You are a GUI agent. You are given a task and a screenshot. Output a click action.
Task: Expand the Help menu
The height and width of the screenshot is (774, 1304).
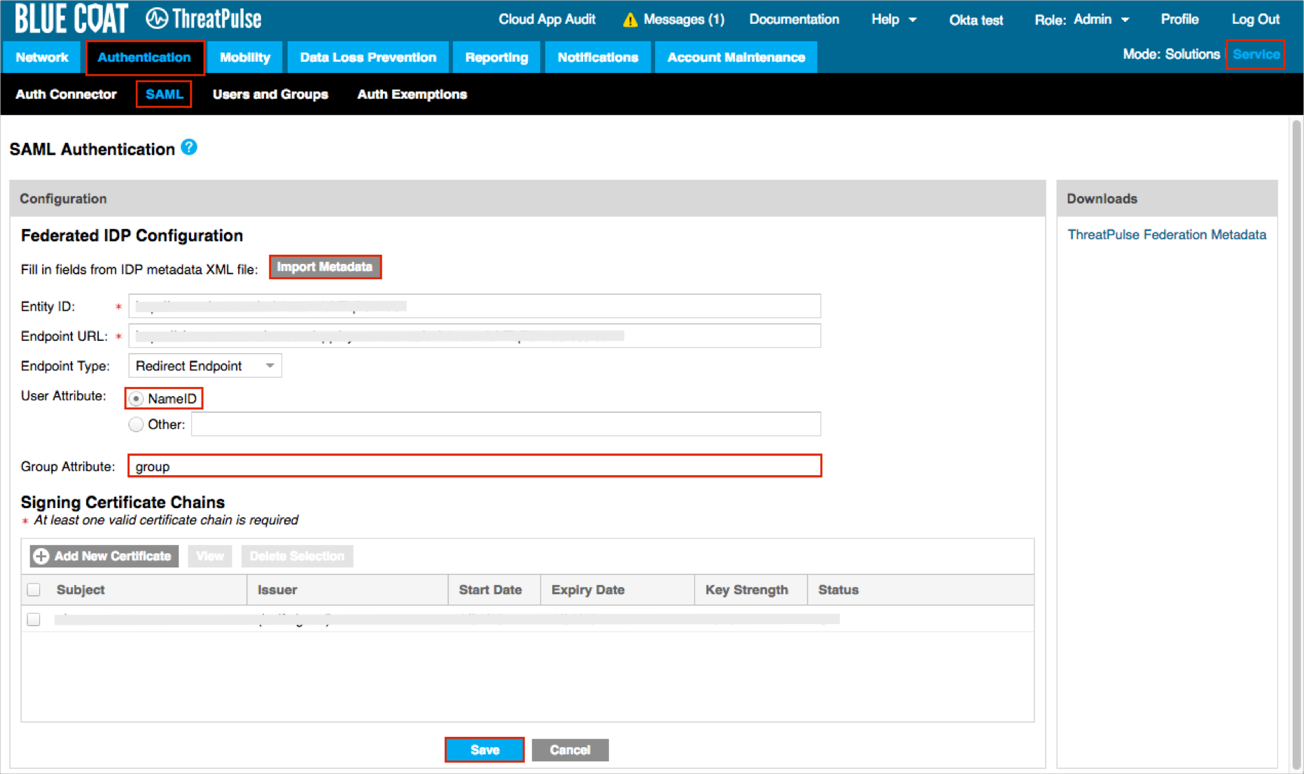click(x=893, y=20)
